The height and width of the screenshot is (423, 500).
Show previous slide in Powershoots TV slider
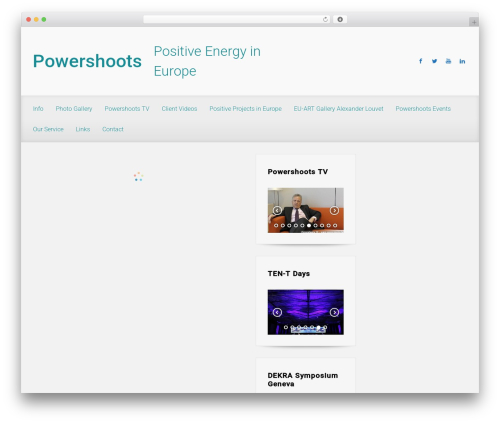277,210
